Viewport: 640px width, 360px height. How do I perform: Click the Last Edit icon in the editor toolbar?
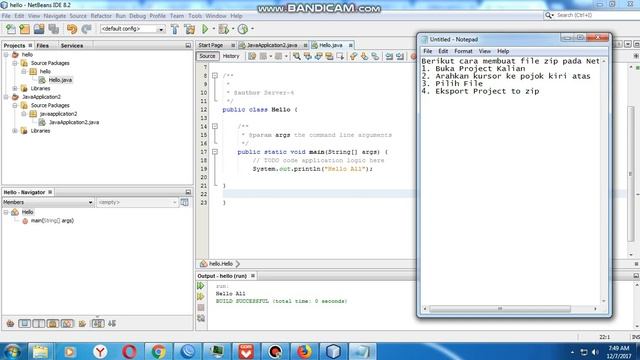click(252, 56)
